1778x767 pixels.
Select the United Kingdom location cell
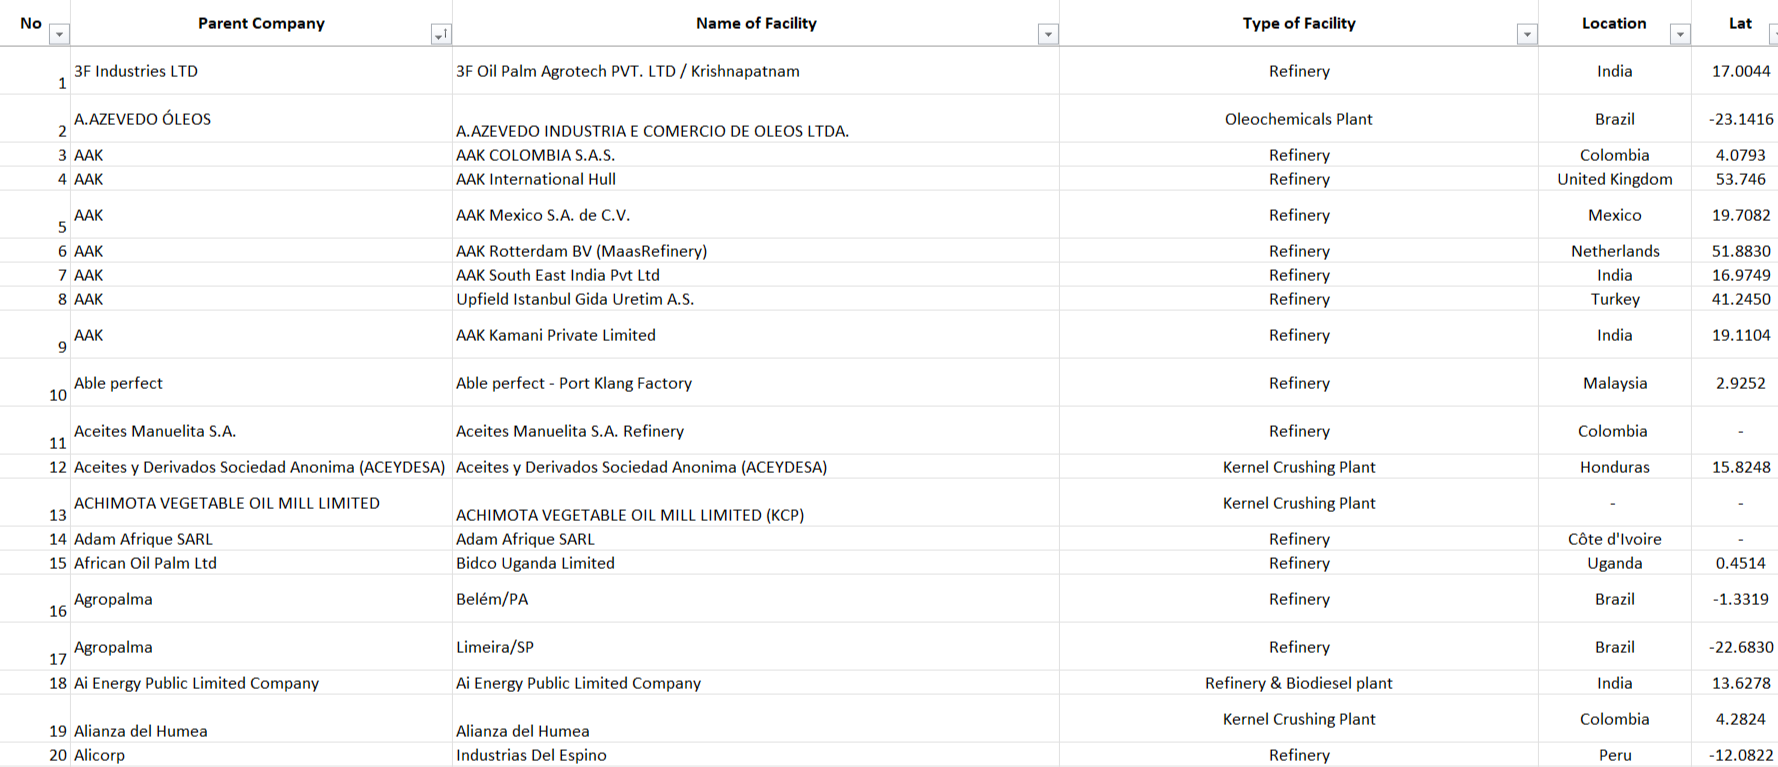click(x=1615, y=179)
